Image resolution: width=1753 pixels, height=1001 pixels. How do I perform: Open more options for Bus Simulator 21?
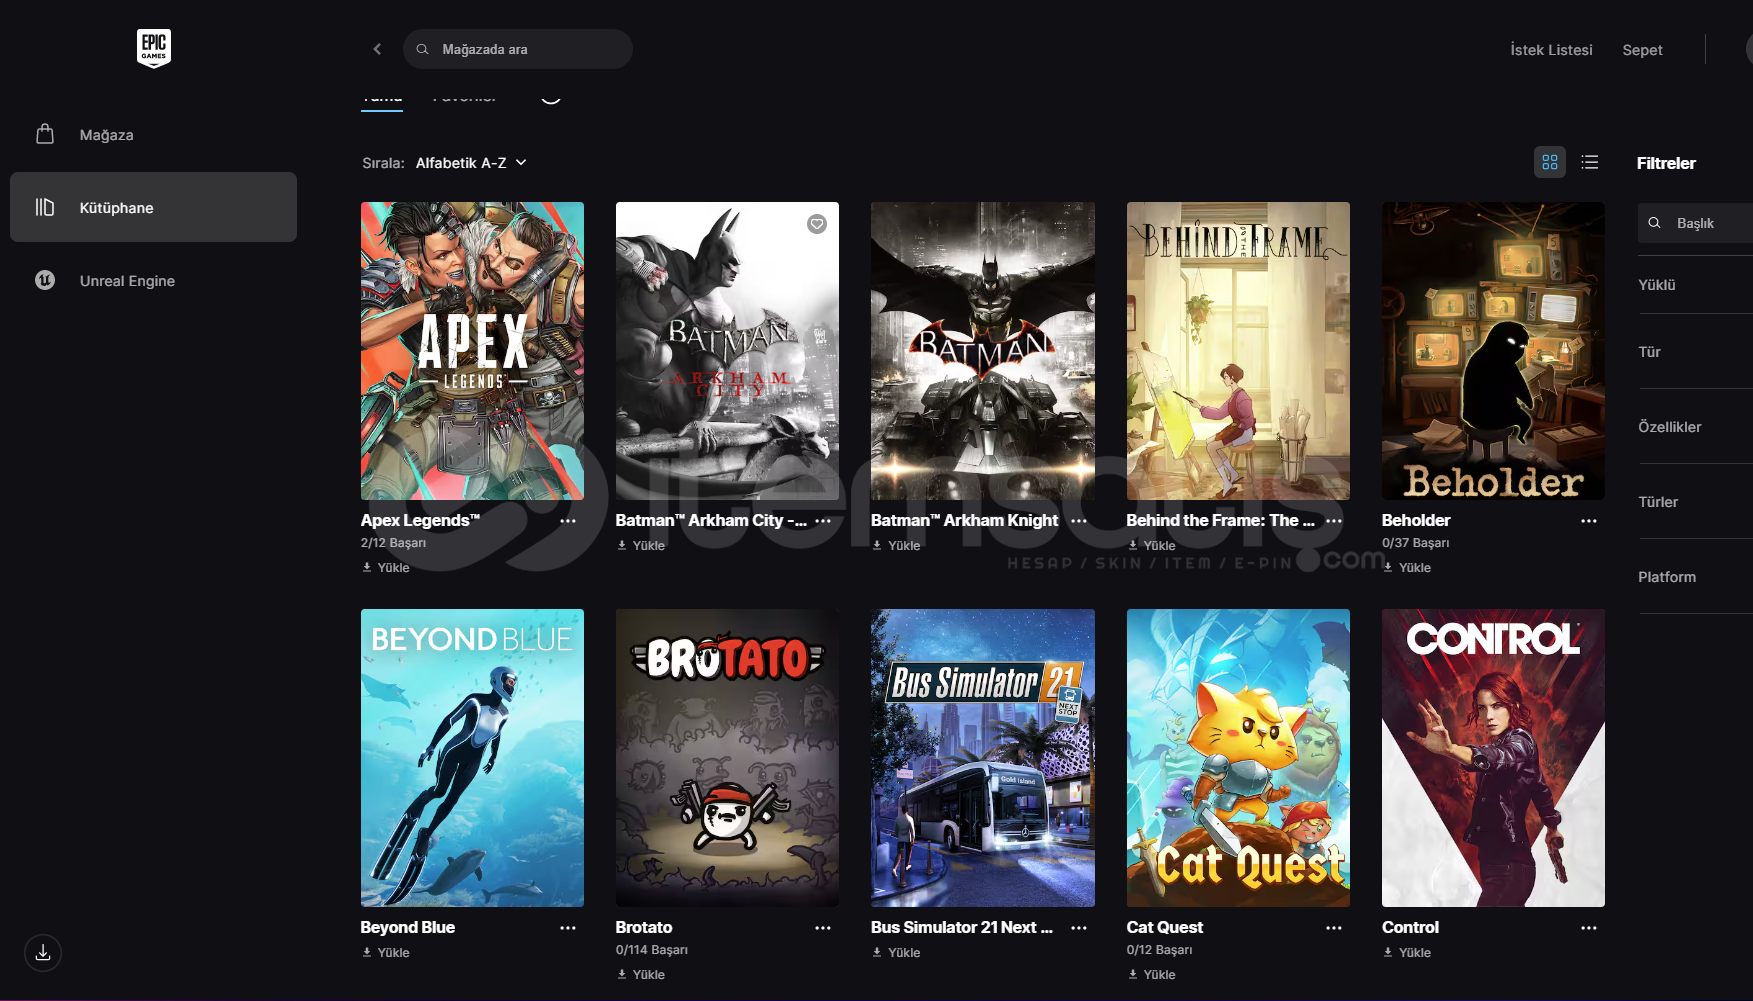point(1079,928)
